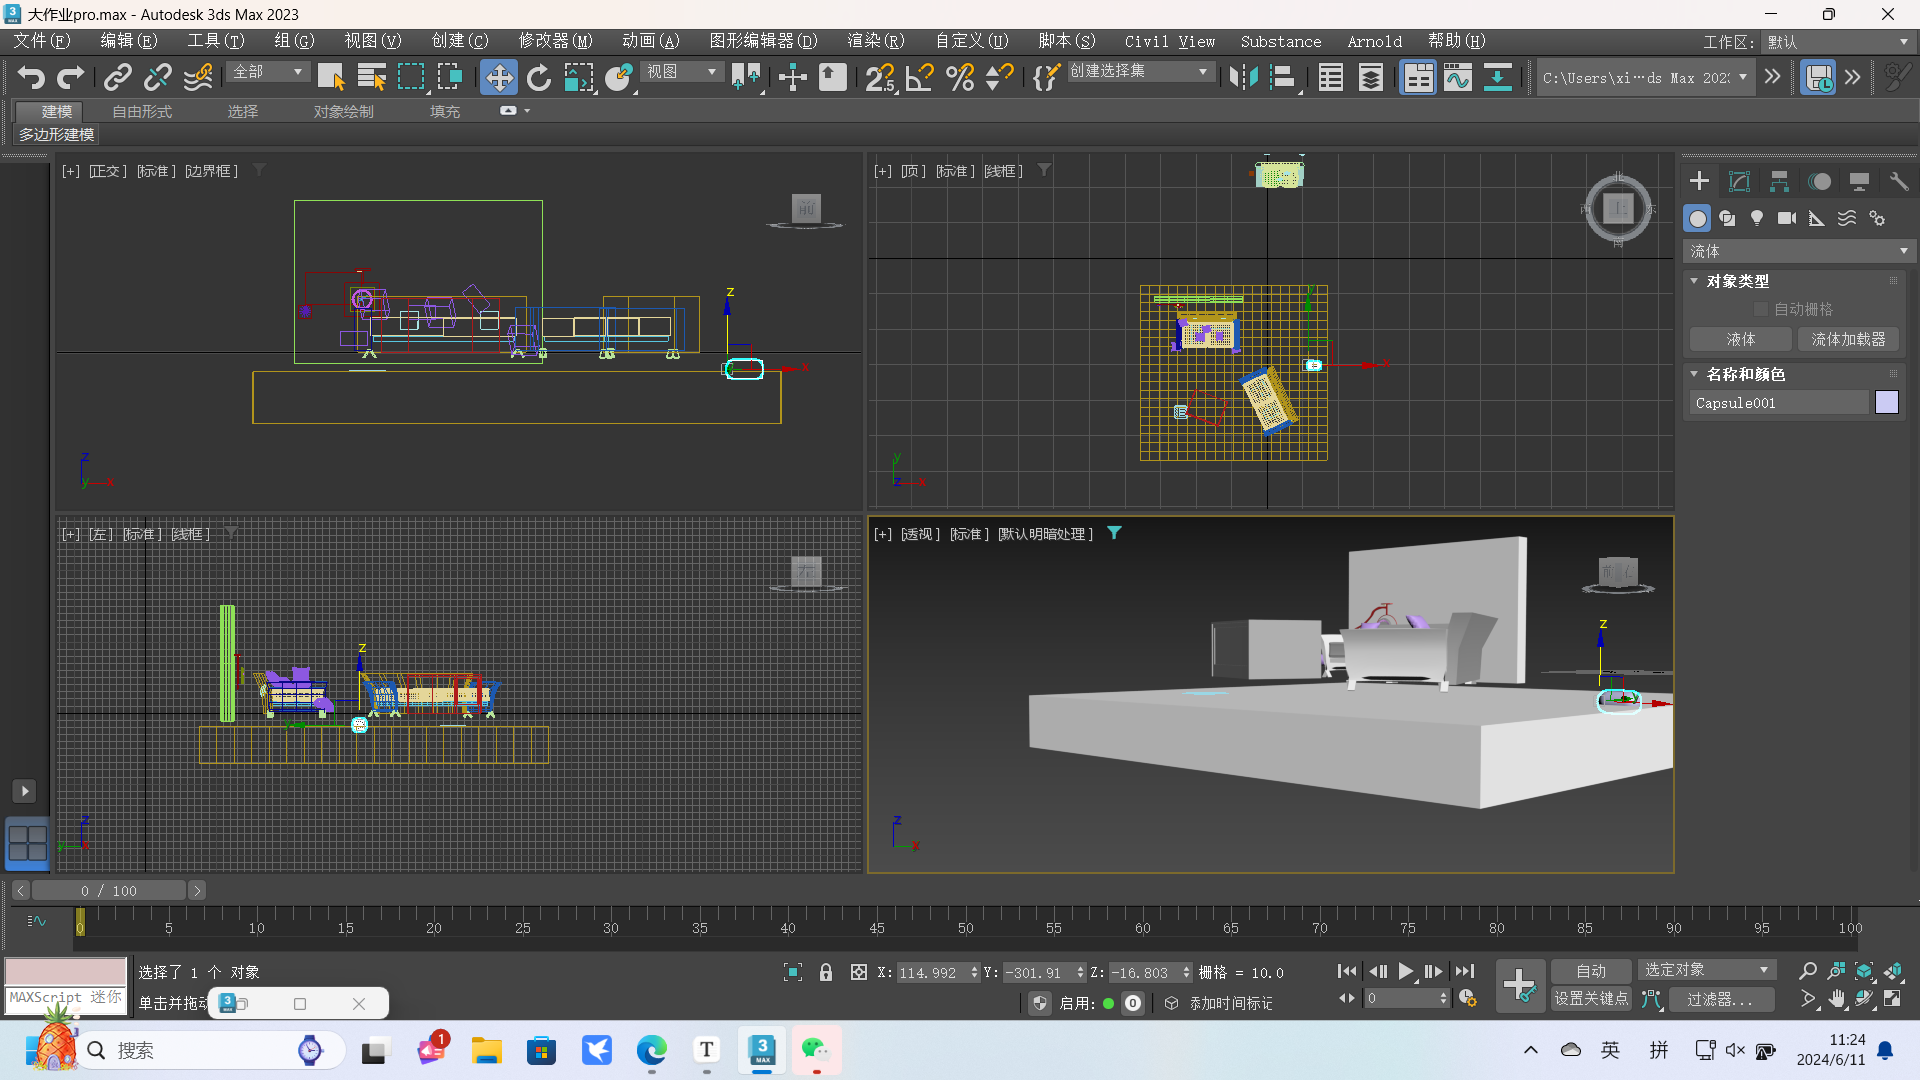Open the Capsule001 object color swatch
This screenshot has height=1080, width=1920.
pos(1886,402)
